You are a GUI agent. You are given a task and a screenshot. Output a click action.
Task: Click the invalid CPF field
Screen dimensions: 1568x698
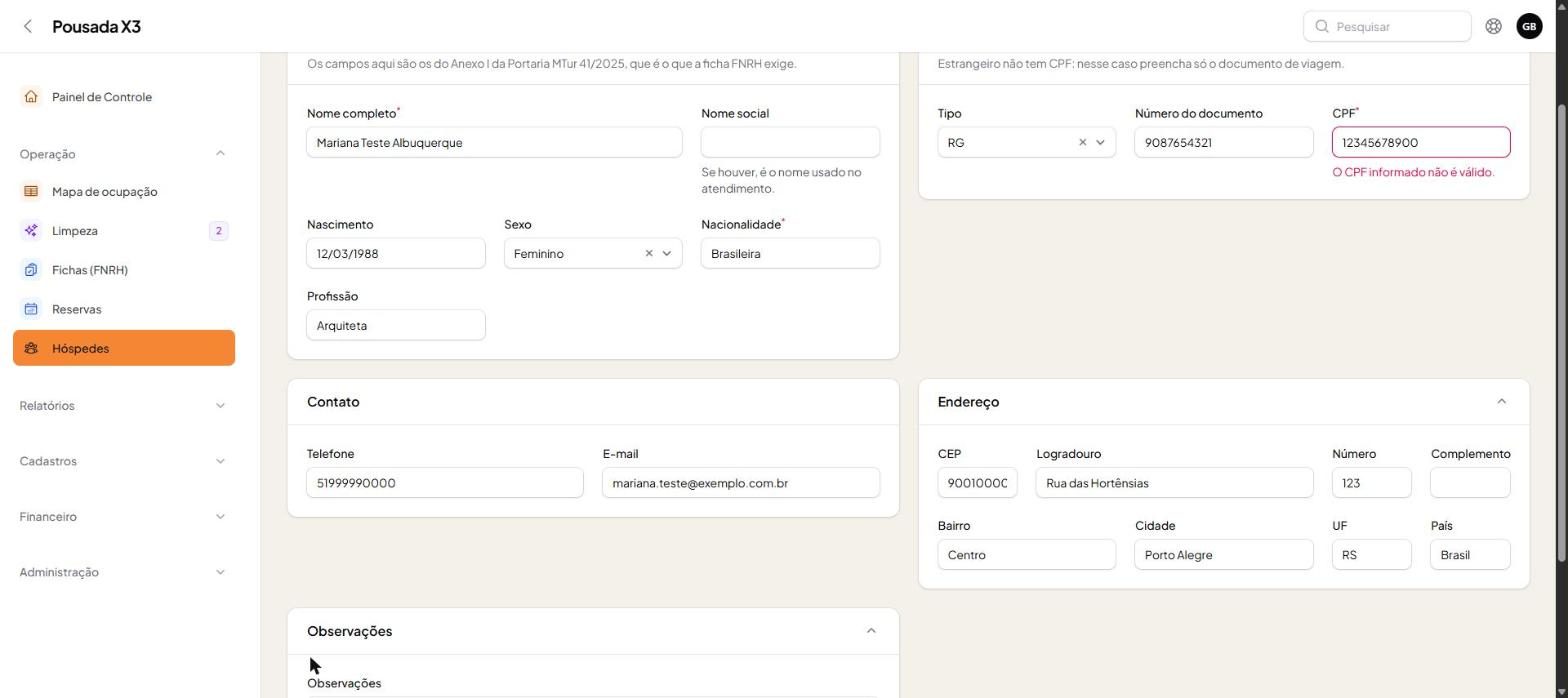point(1421,143)
